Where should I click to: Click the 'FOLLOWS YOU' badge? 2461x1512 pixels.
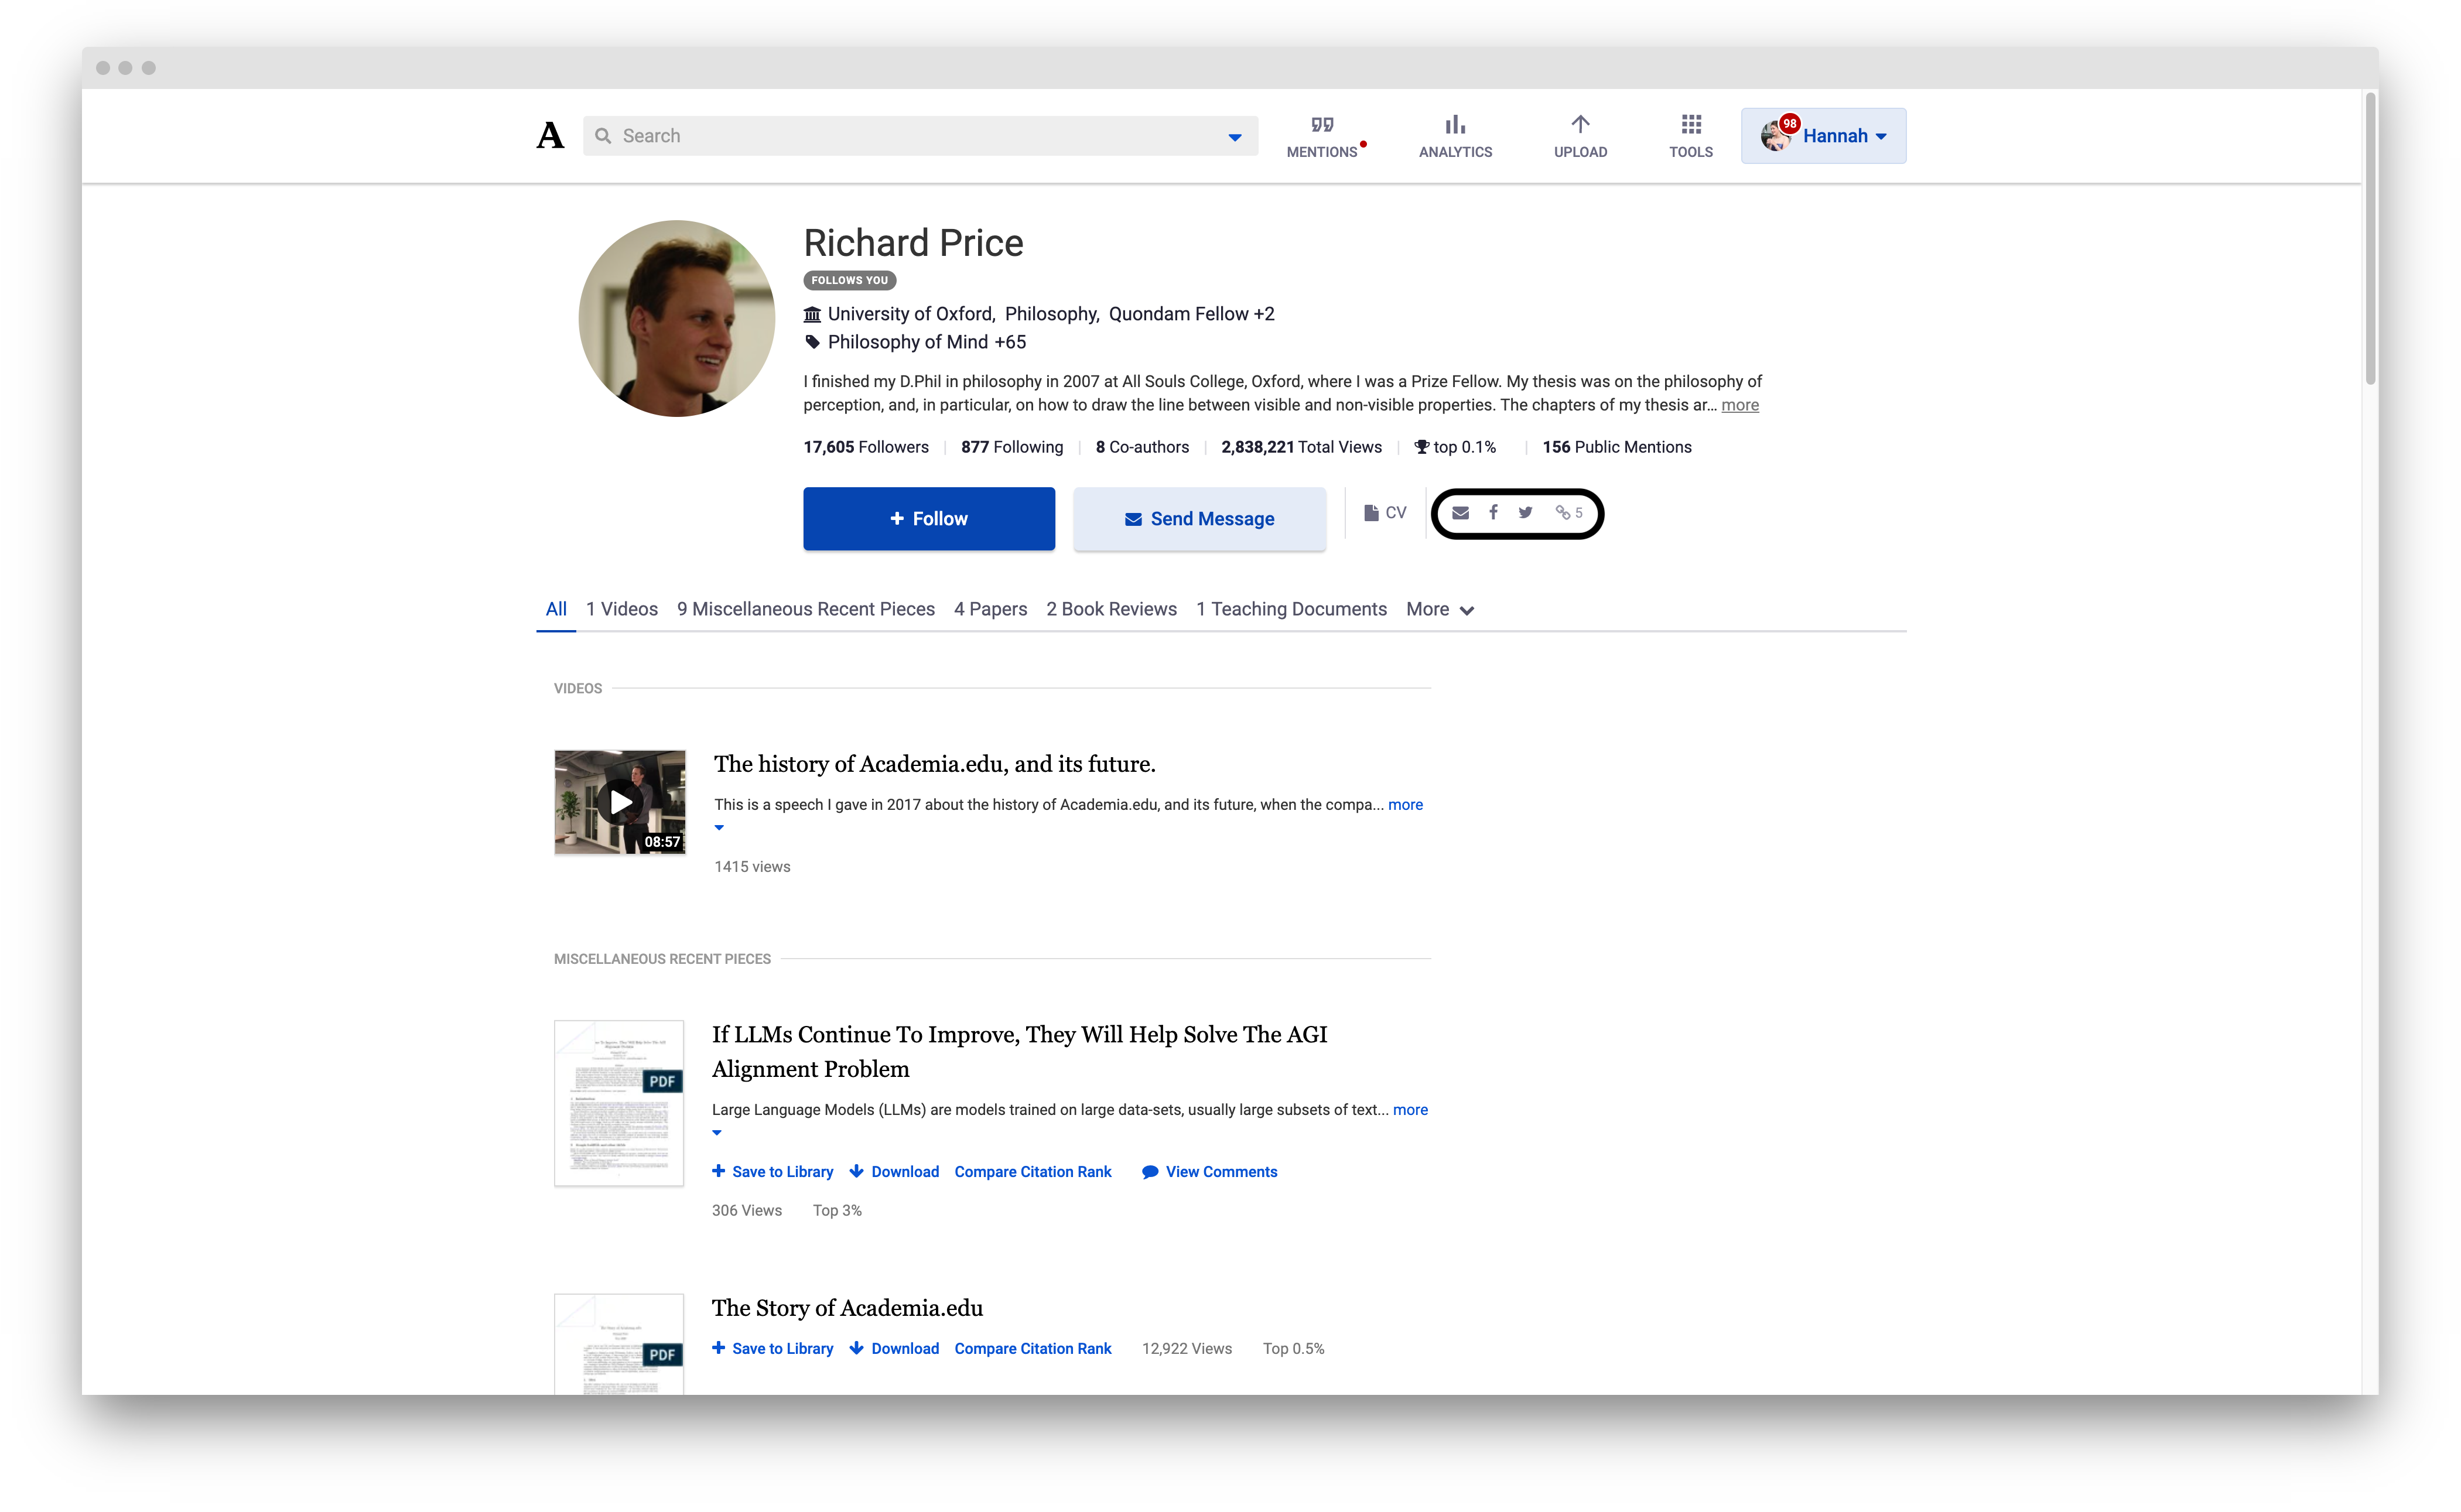coord(849,280)
